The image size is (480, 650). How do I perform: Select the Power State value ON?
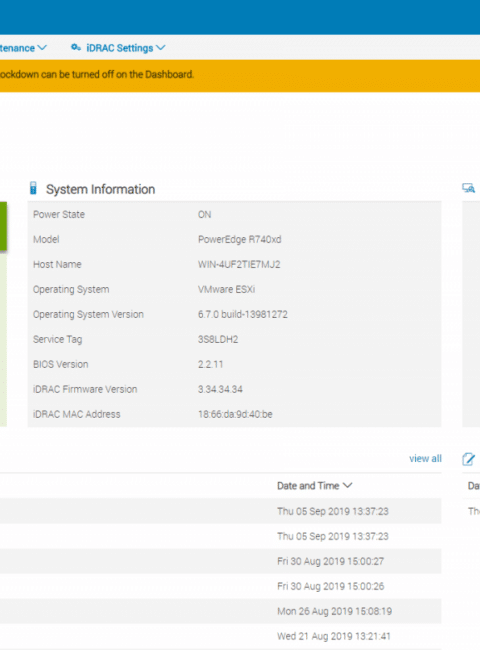pos(204,214)
